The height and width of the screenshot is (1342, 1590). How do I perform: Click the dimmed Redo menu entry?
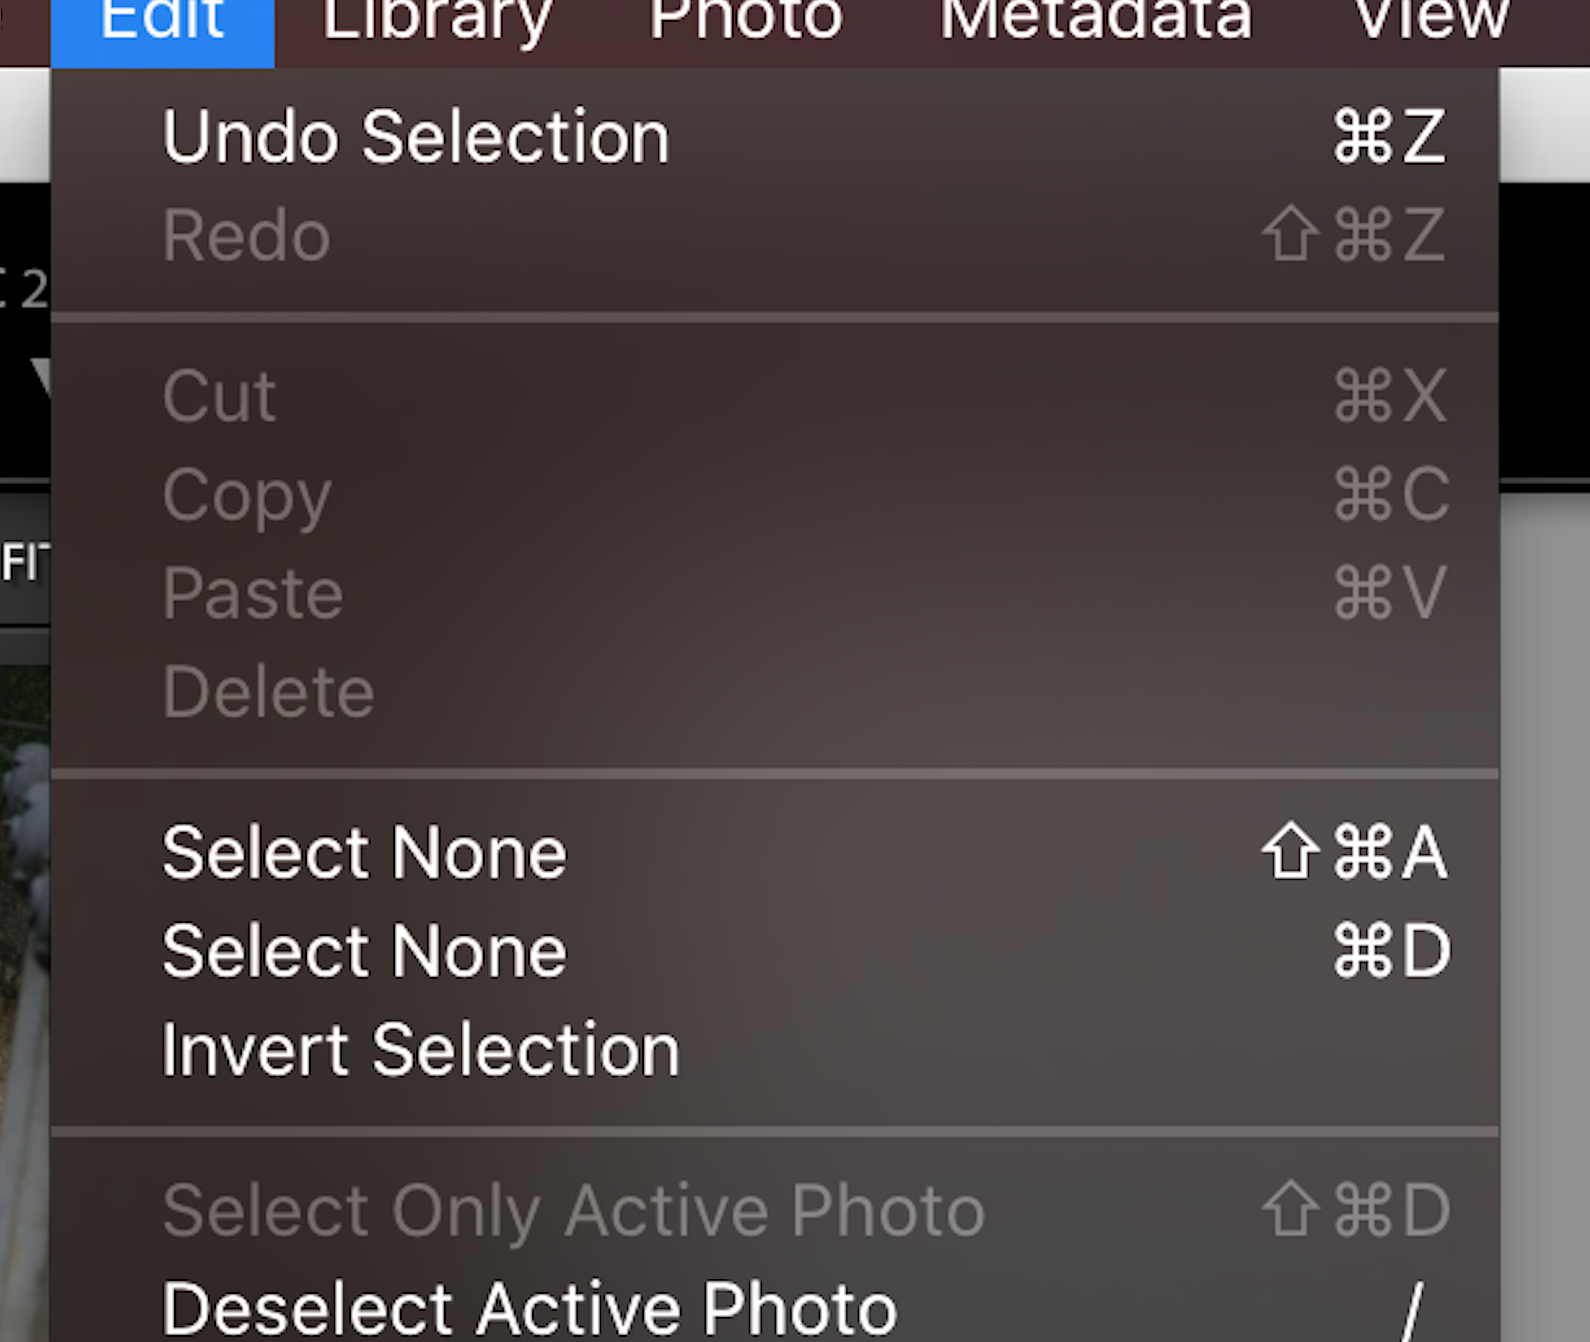pos(247,236)
